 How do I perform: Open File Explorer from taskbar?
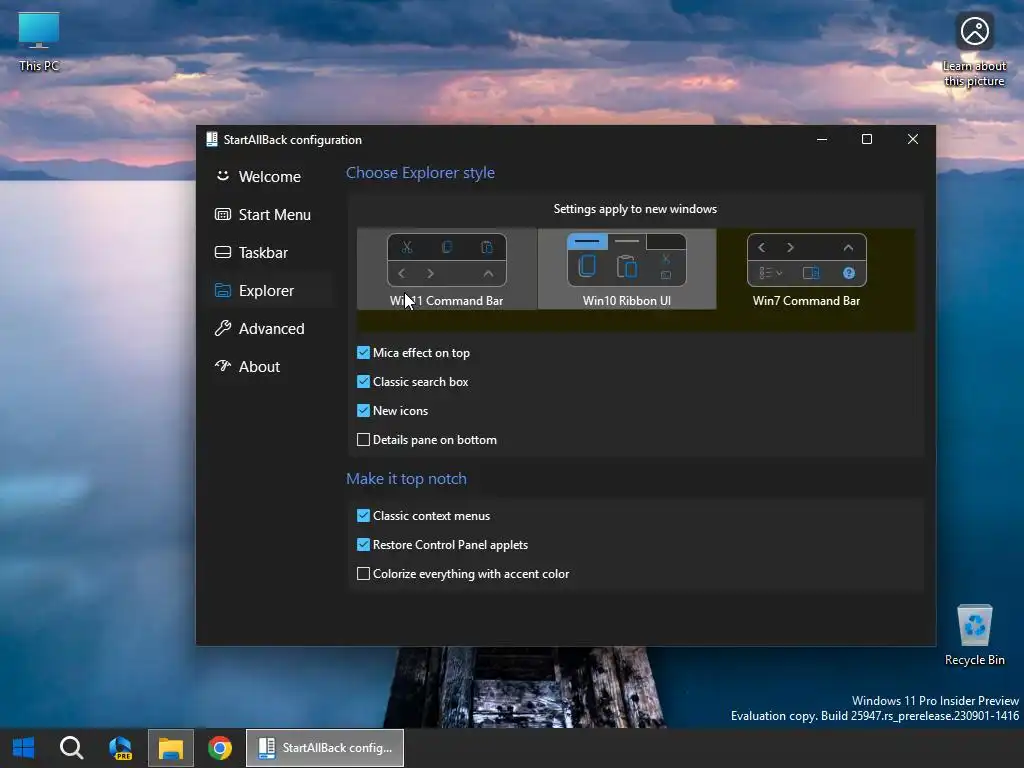point(170,748)
